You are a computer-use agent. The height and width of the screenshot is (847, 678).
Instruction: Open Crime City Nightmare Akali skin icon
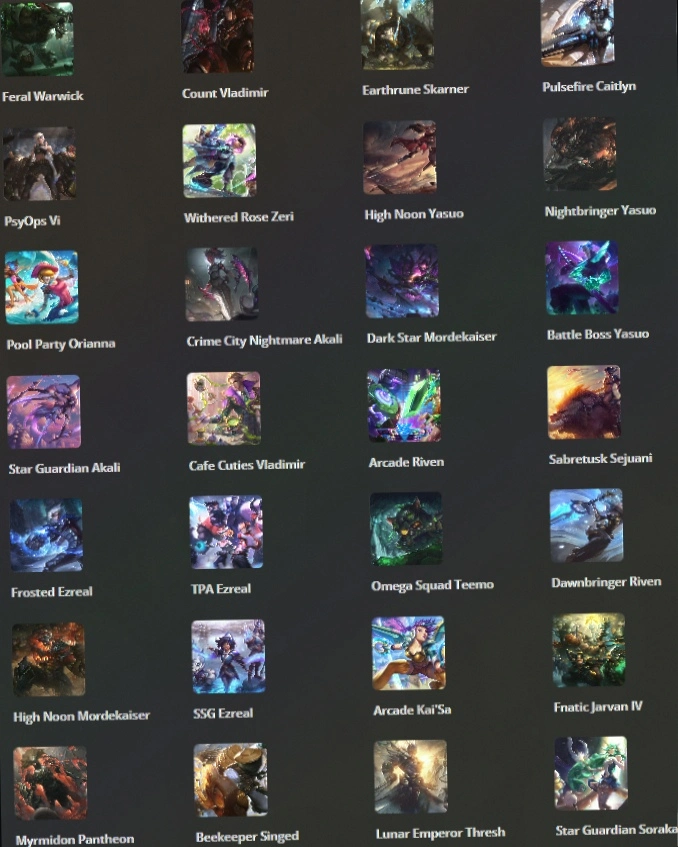pos(221,284)
